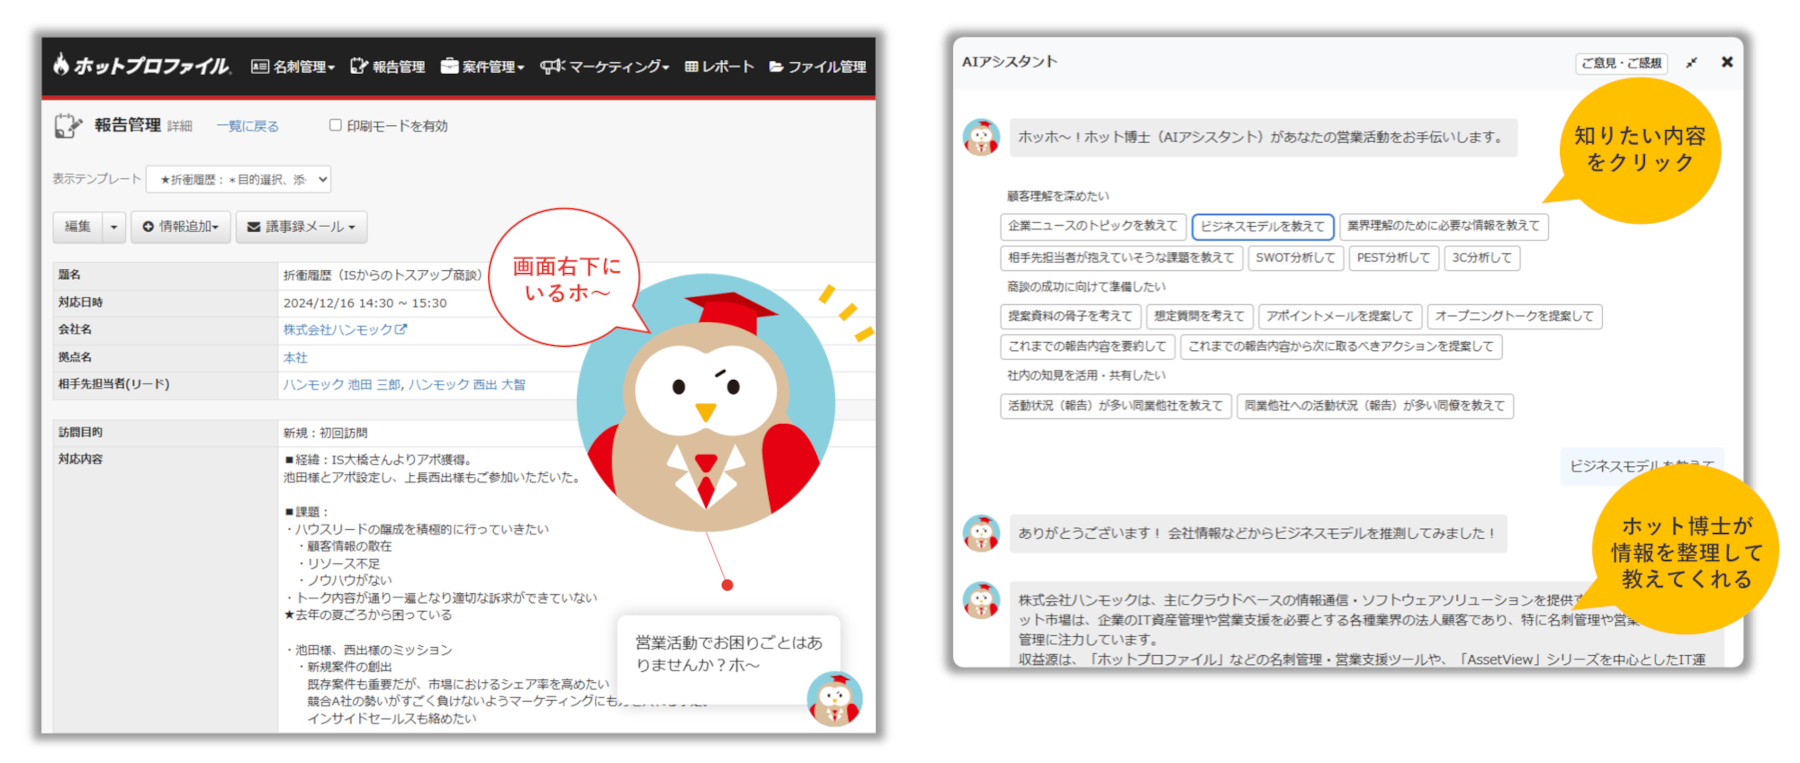This screenshot has height=763, width=1800.
Task: Close the AIアシスタント panel
Action: click(1727, 62)
